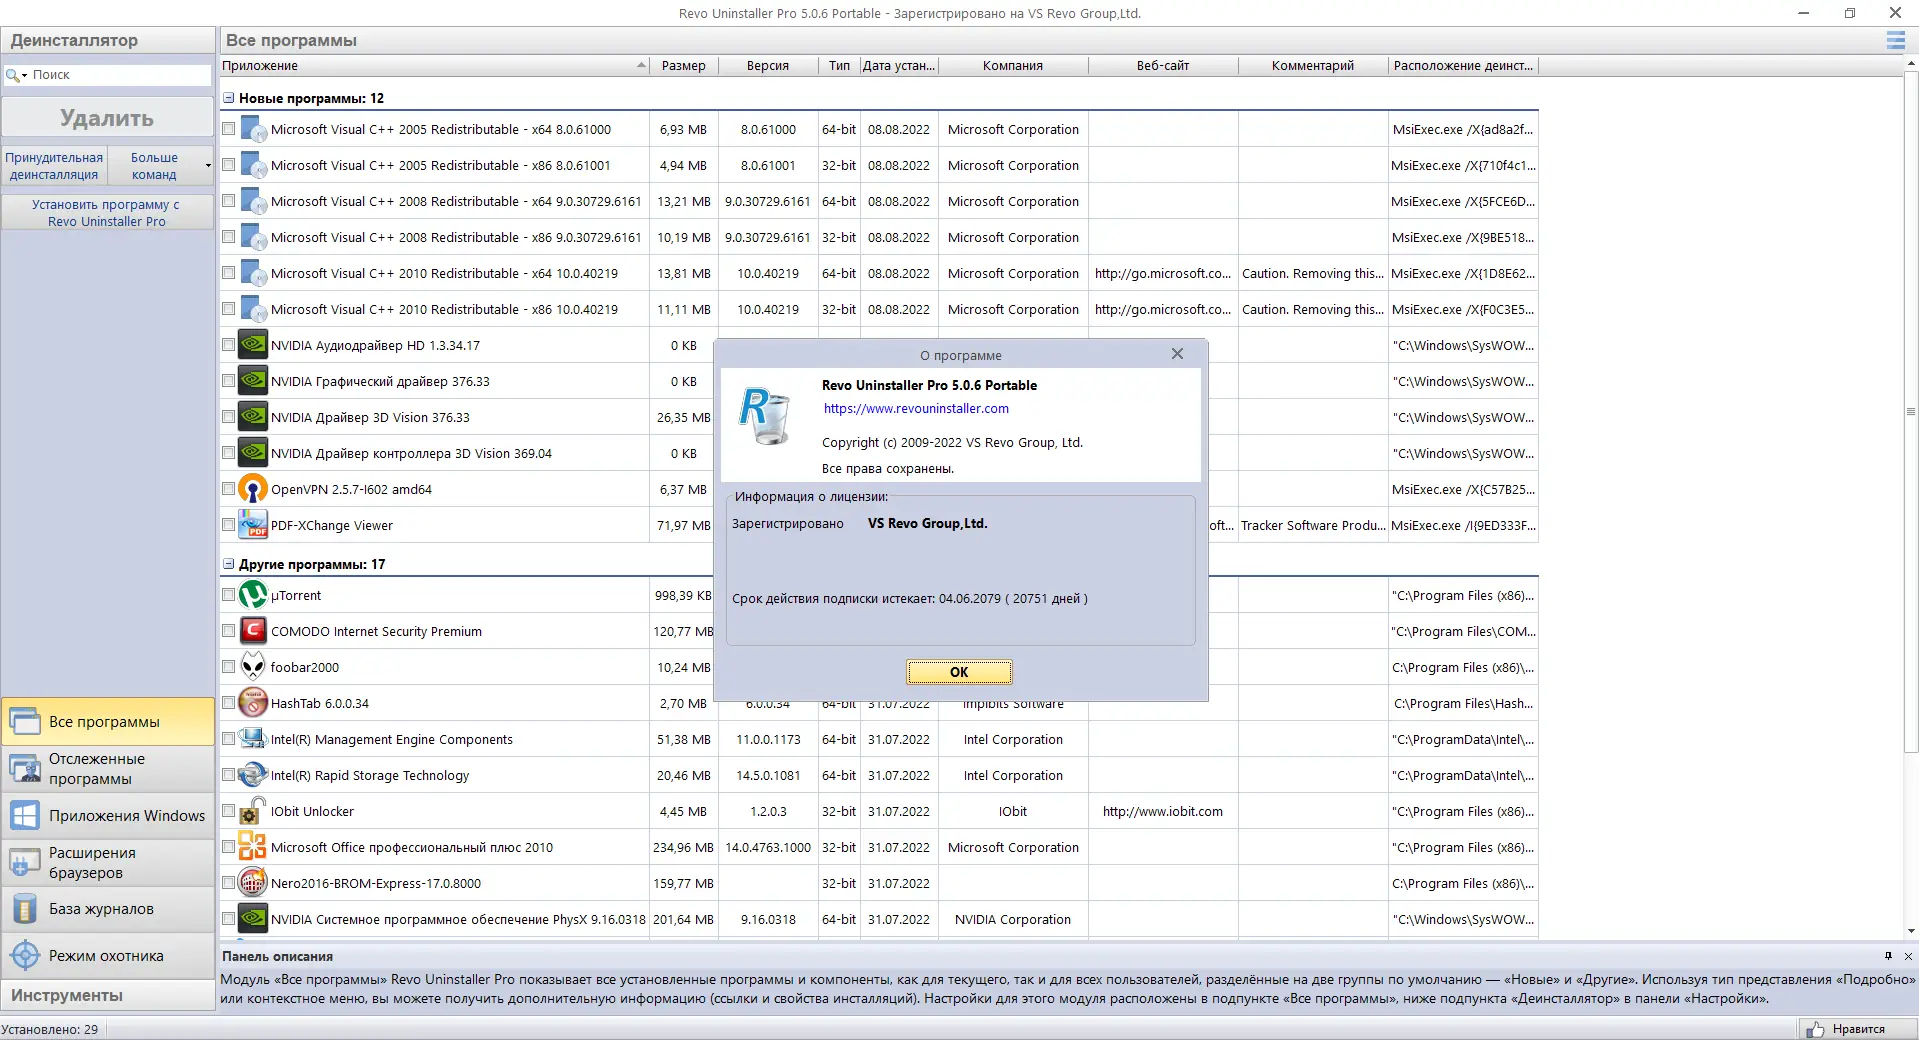Screen dimensions: 1919x1040
Task: Click the COMODO Internet Security icon
Action: (253, 631)
